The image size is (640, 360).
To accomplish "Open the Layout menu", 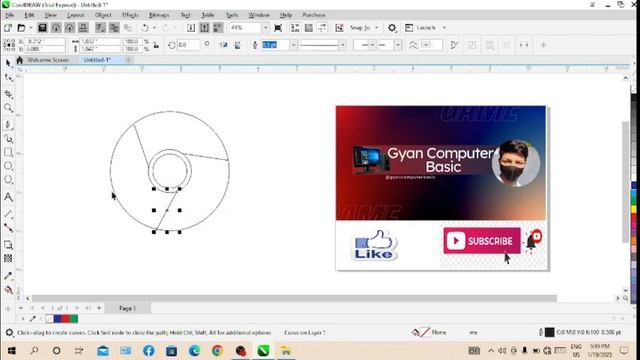I will (x=76, y=15).
